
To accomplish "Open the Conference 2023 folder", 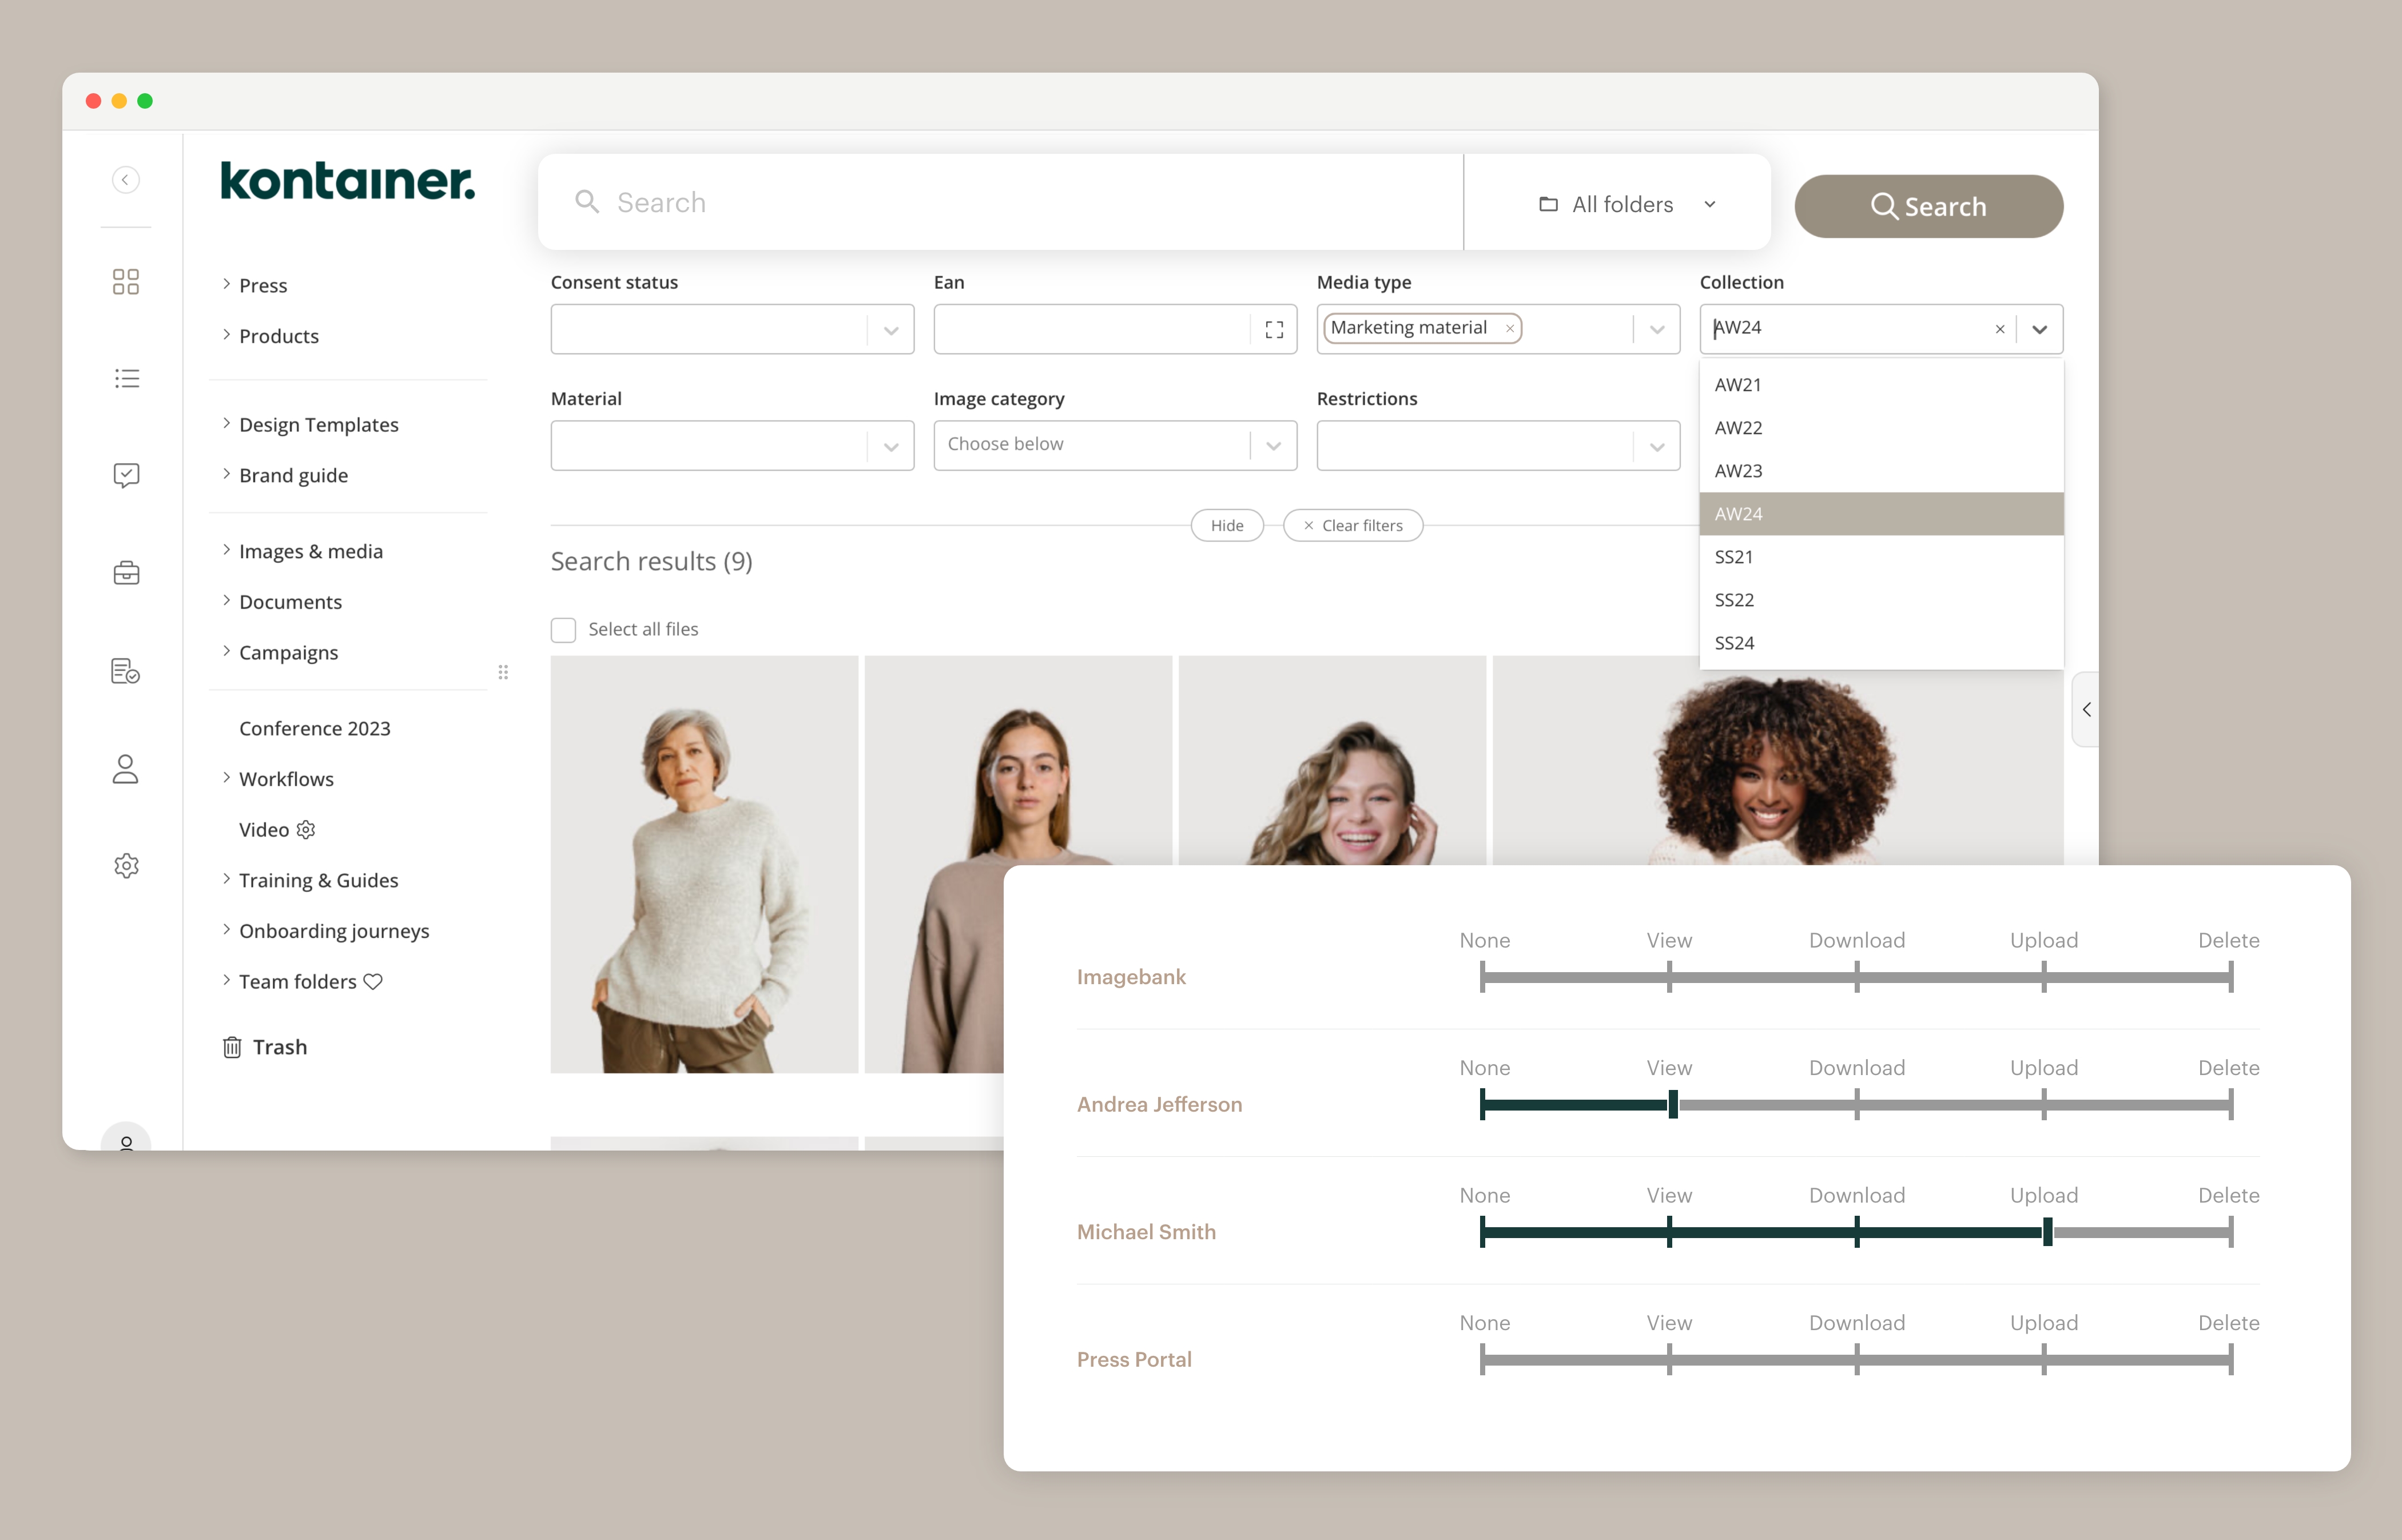I will tap(314, 728).
